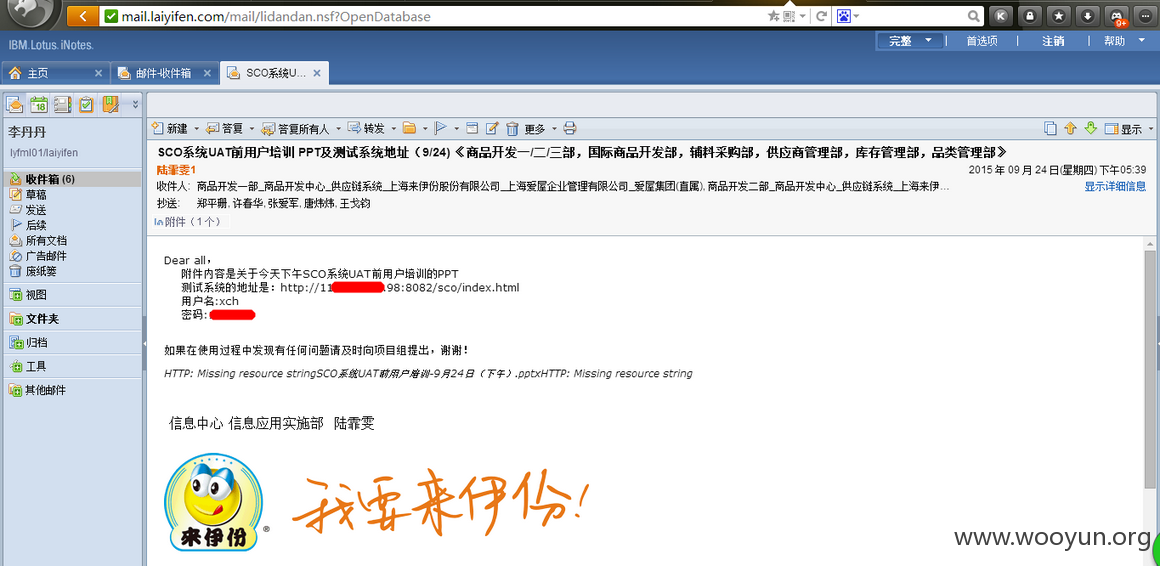Click the printer icon in toolbar
This screenshot has height=566, width=1160.
pyautogui.click(x=570, y=129)
